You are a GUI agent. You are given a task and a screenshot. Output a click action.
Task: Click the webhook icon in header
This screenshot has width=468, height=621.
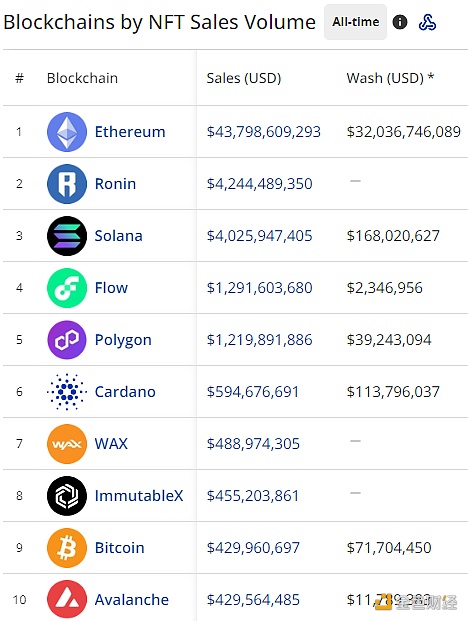[427, 22]
